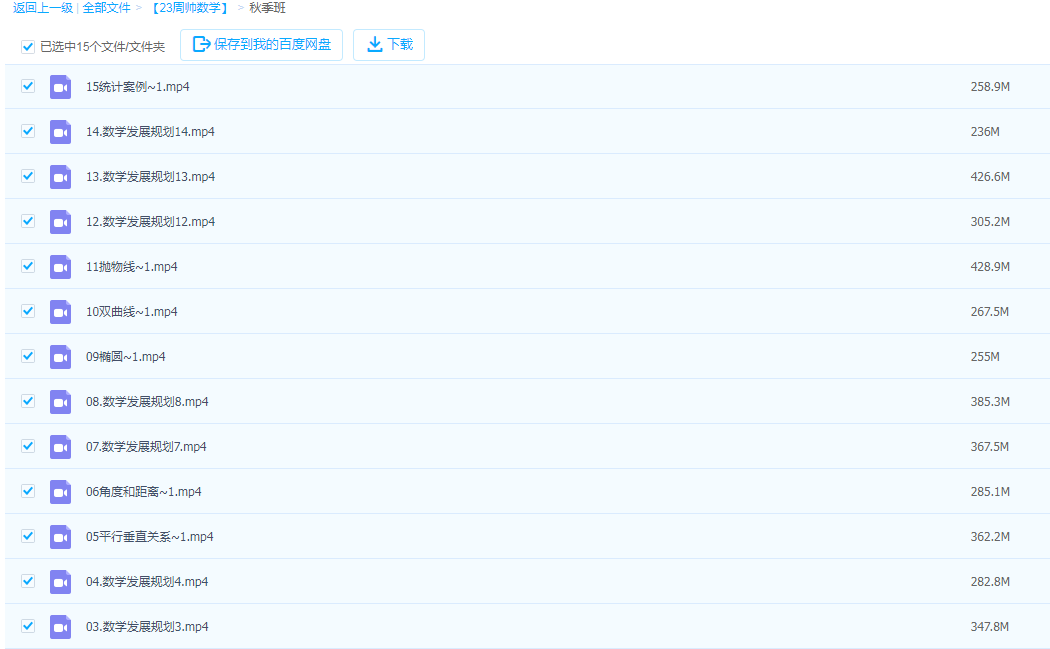This screenshot has height=649, width=1050.
Task: Click video icon for 07.数学发展规划7.mp4
Action: point(60,447)
